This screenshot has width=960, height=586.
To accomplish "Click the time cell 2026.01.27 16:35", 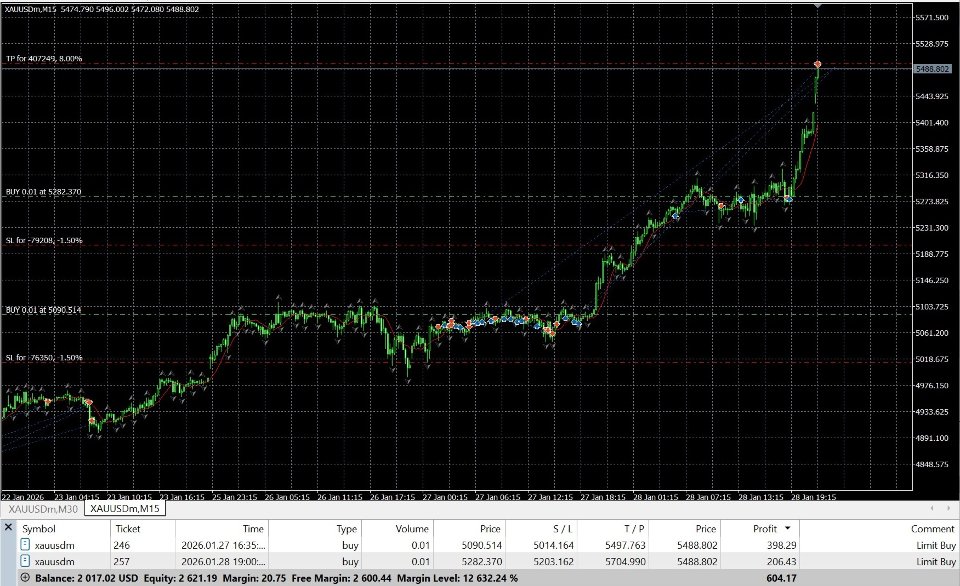I will point(223,545).
